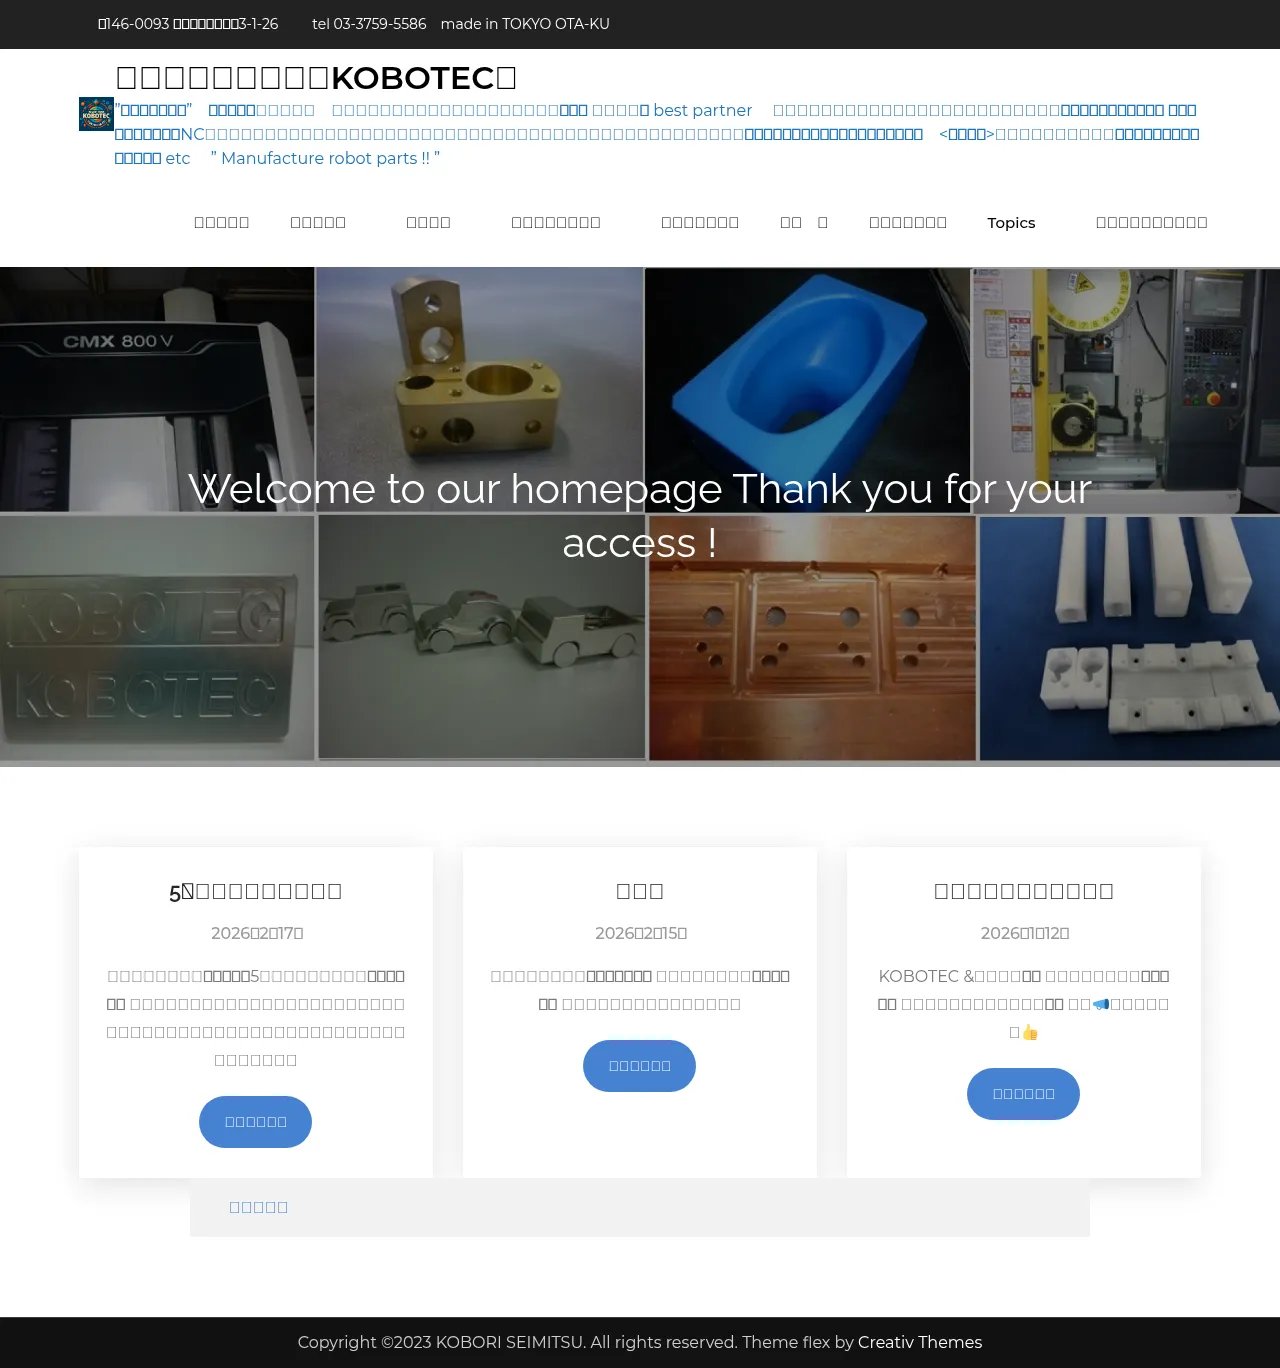Click the blue link in the gray bar

click(x=259, y=1207)
